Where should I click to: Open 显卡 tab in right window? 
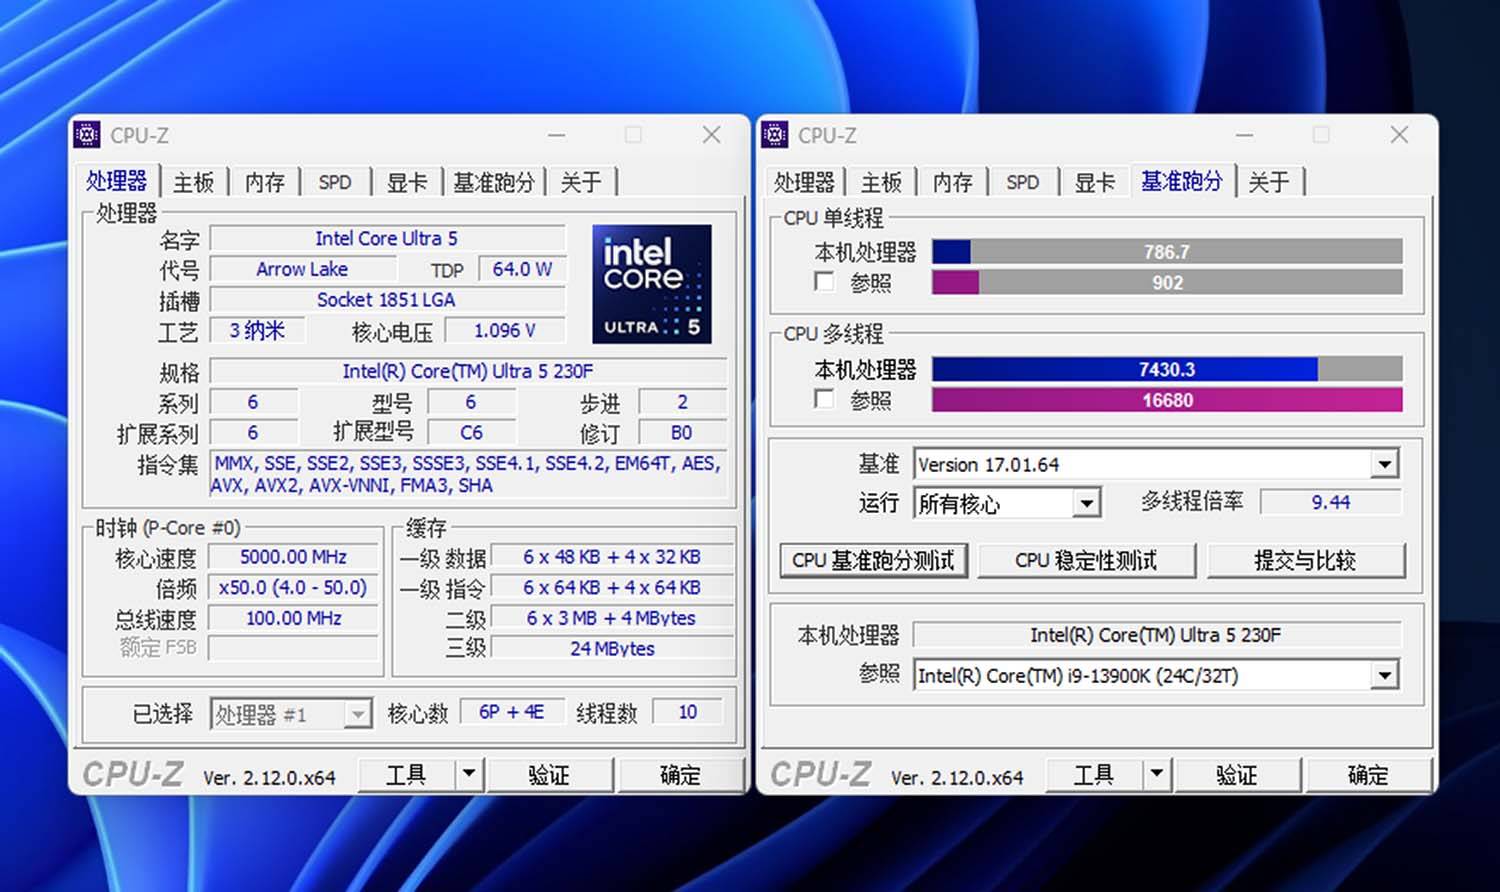1095,182
